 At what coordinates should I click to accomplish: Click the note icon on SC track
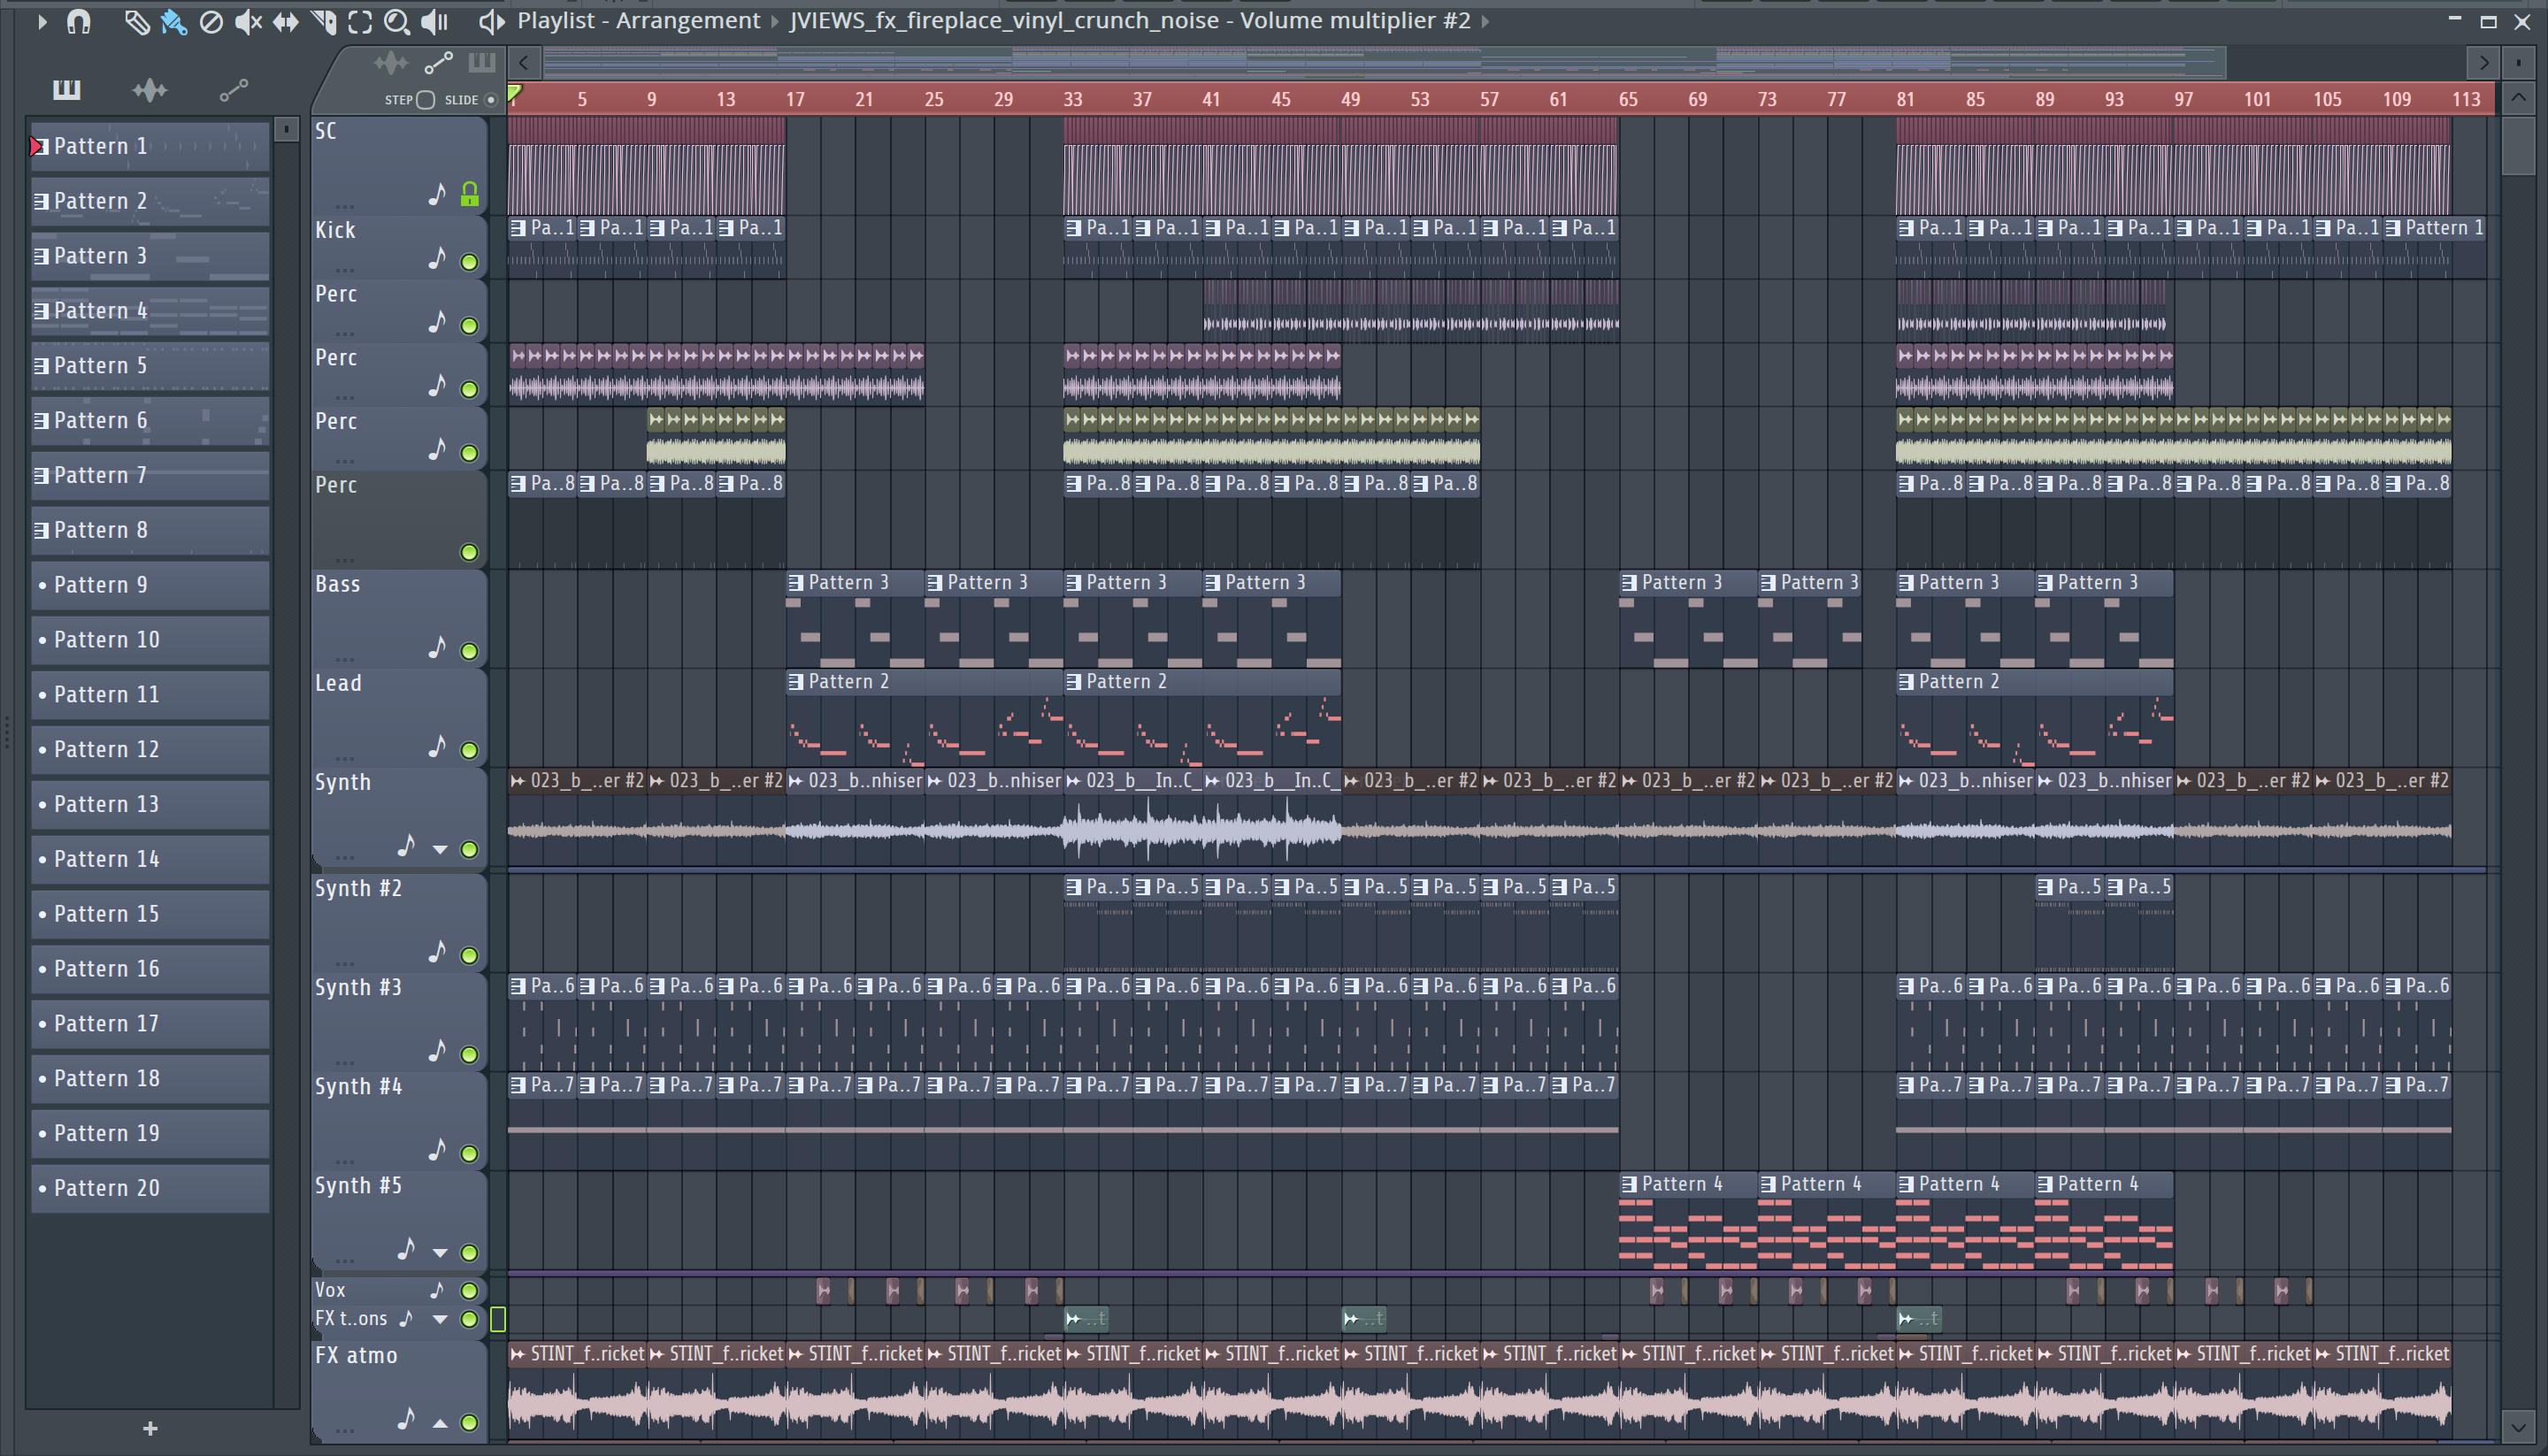437,194
